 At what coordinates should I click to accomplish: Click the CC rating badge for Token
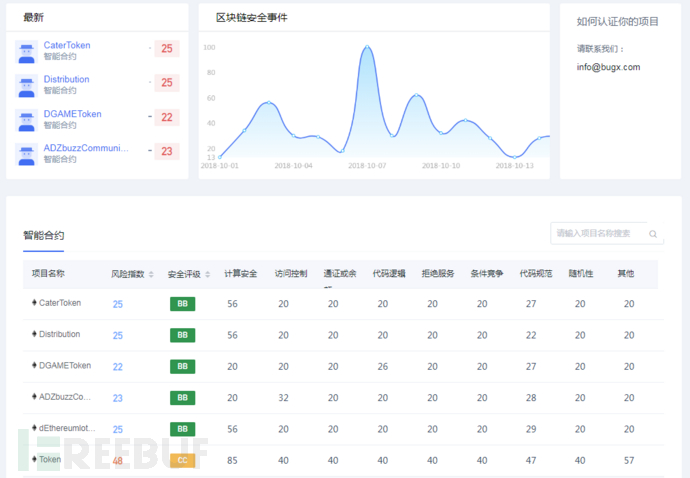pyautogui.click(x=183, y=460)
